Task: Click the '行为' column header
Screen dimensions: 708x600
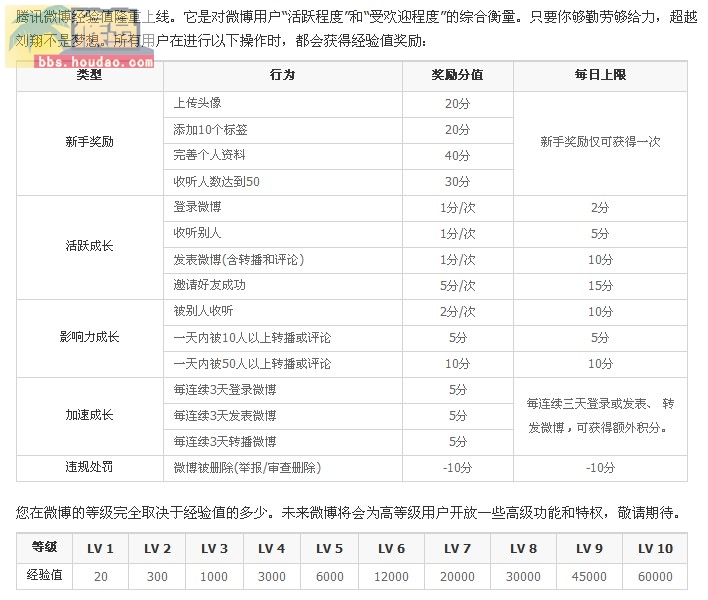Action: pos(282,75)
